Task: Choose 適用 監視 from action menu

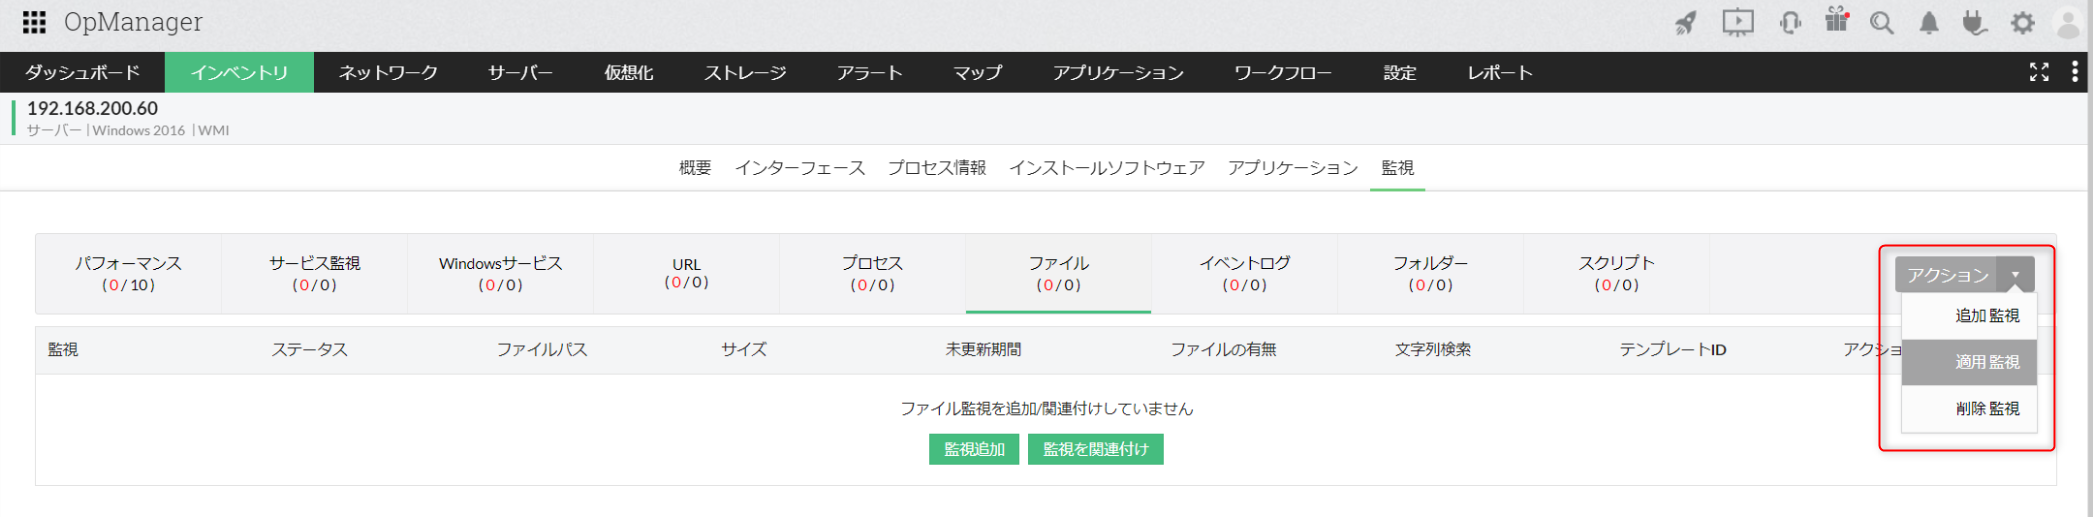Action: click(x=1969, y=362)
